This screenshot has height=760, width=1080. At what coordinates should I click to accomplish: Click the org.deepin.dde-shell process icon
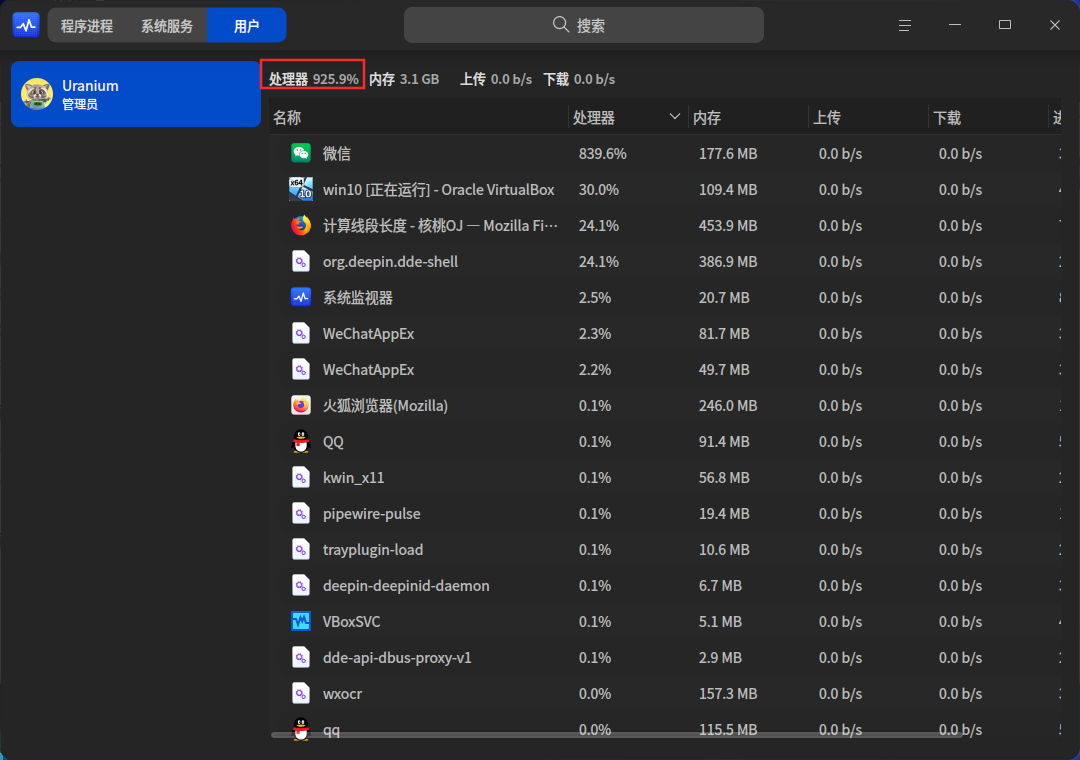click(301, 261)
